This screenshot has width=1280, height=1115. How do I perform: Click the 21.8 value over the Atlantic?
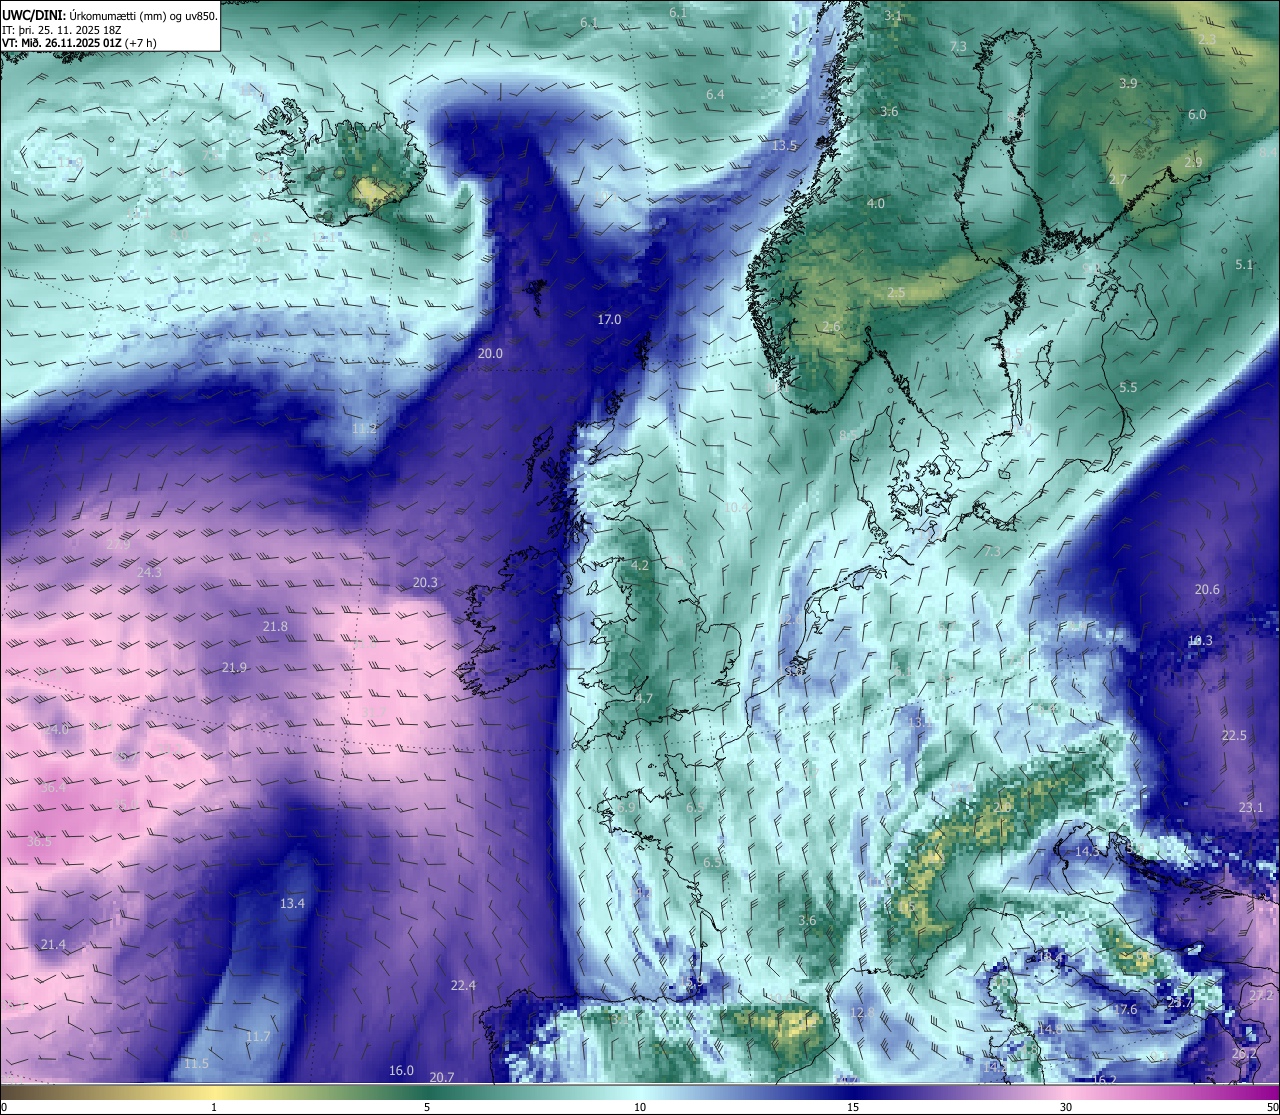[275, 627]
